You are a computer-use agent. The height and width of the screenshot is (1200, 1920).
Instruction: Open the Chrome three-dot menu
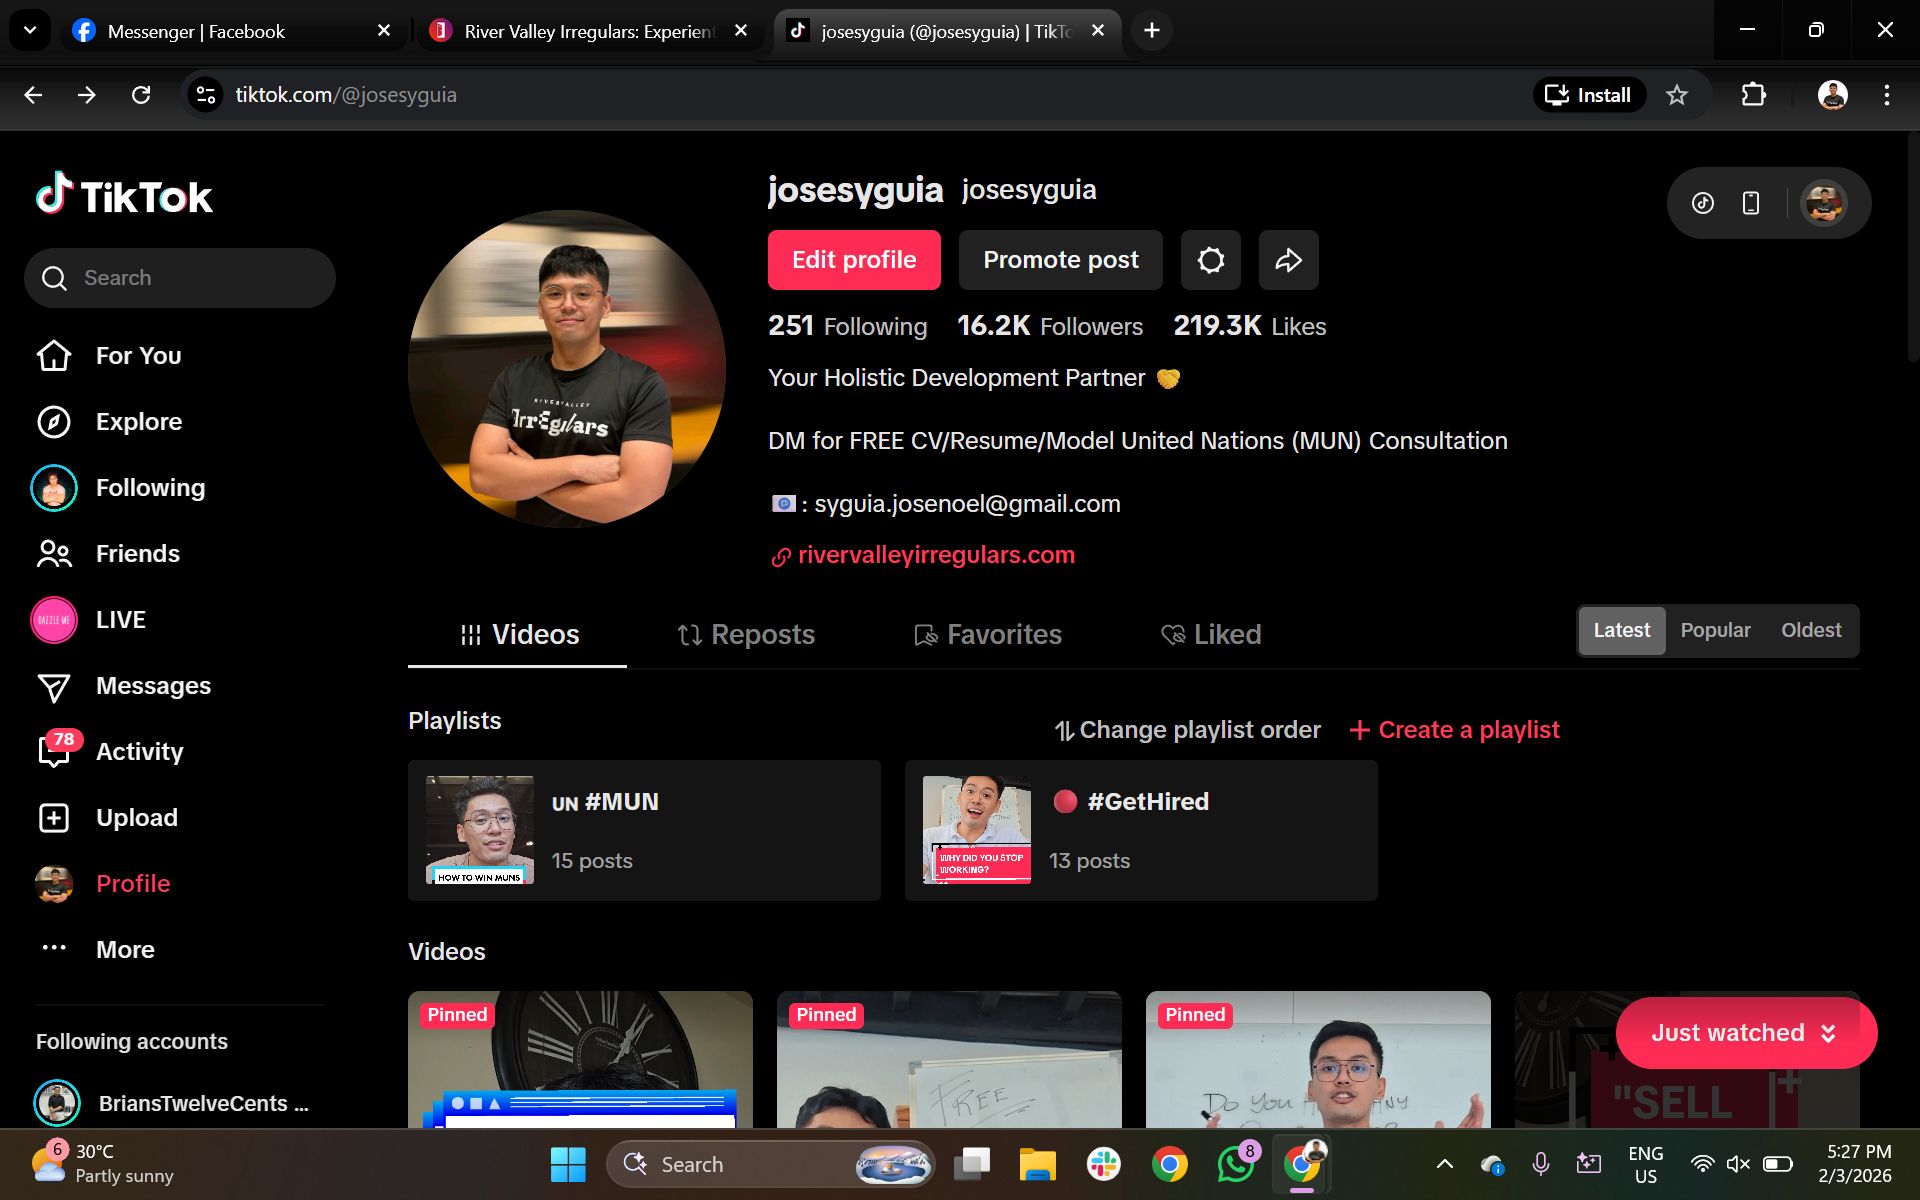1887,95
